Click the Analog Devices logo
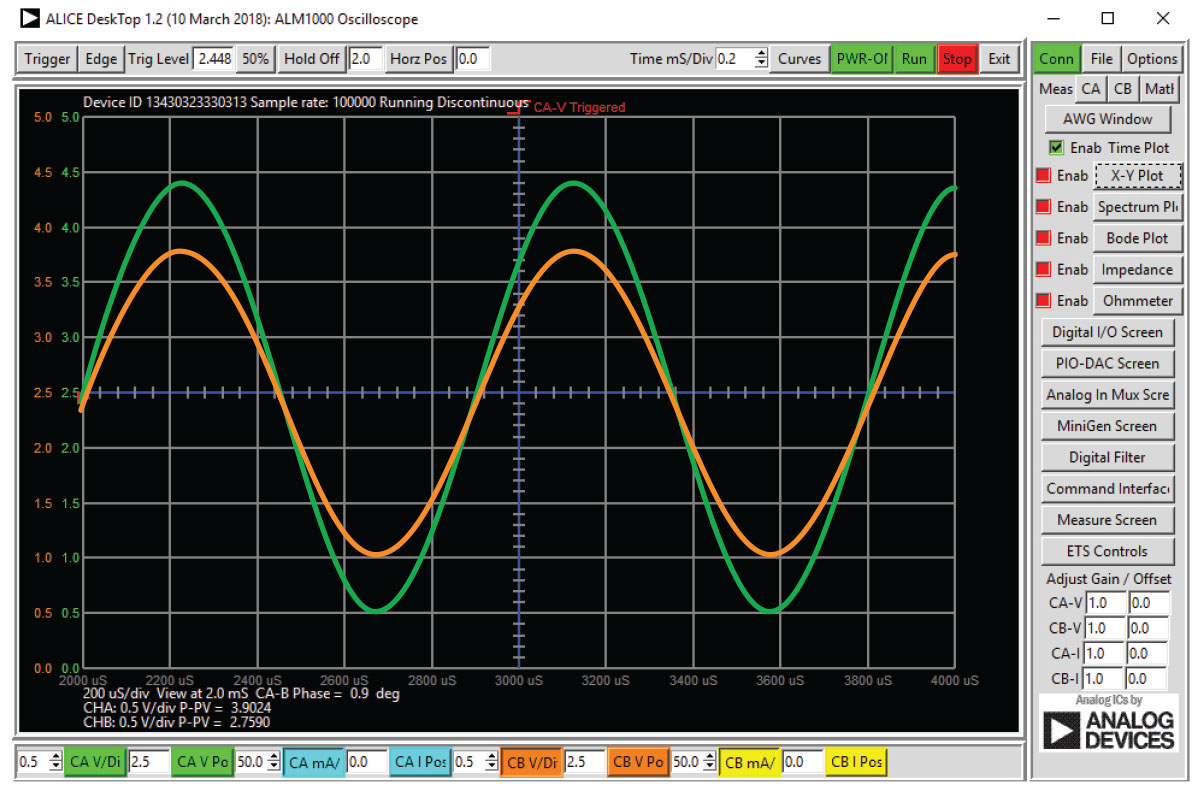 coord(1108,724)
